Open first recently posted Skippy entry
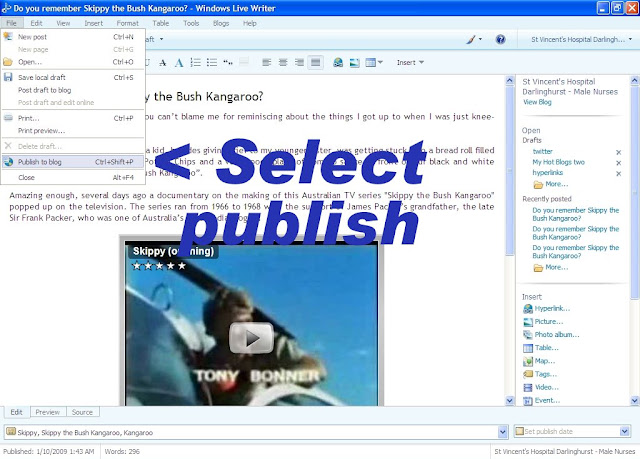The width and height of the screenshot is (640, 459). tap(576, 214)
